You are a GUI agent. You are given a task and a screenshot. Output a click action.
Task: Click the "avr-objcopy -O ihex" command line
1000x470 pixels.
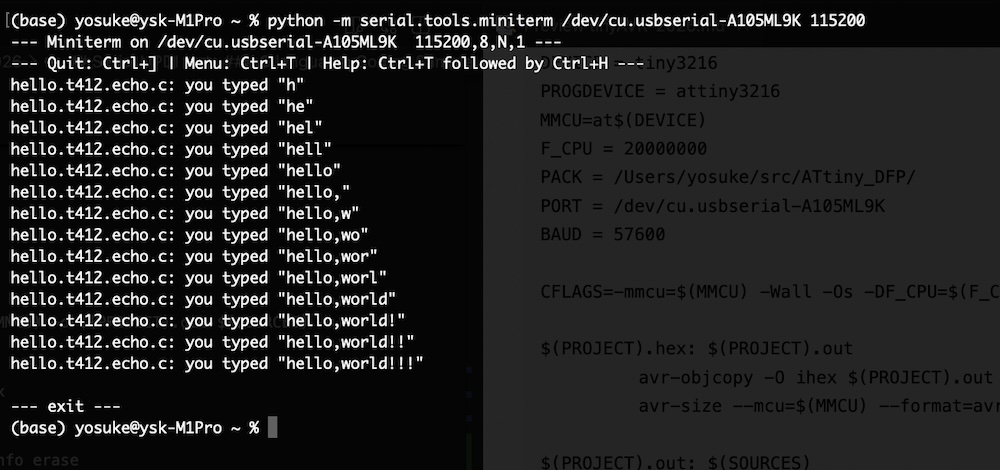[x=815, y=378]
